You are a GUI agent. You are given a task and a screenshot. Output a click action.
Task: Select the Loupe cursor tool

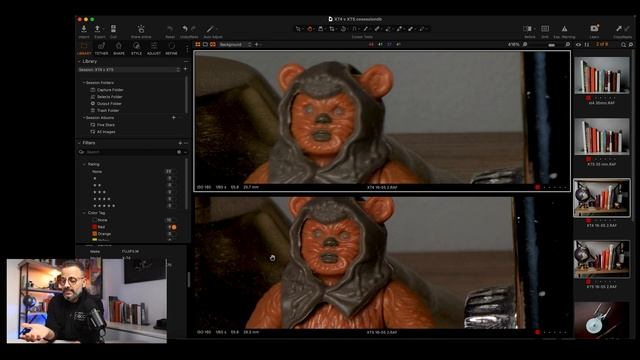(x=321, y=29)
